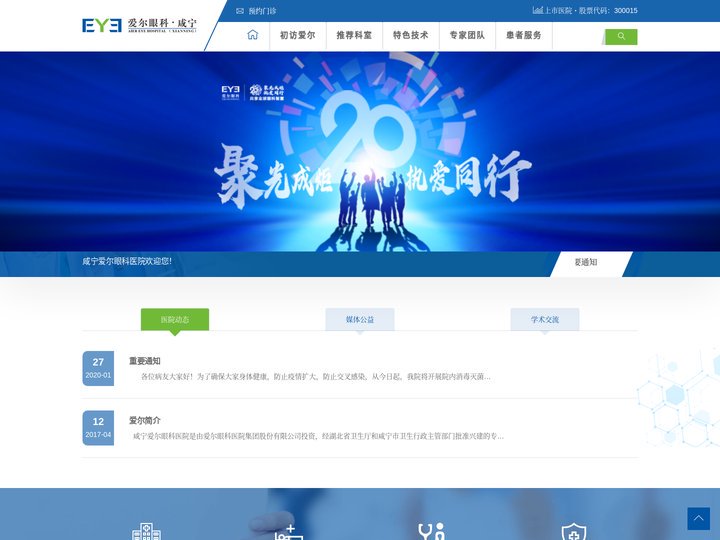The width and height of the screenshot is (720, 540).
Task: Open the 患者服务 menu
Action: [523, 35]
